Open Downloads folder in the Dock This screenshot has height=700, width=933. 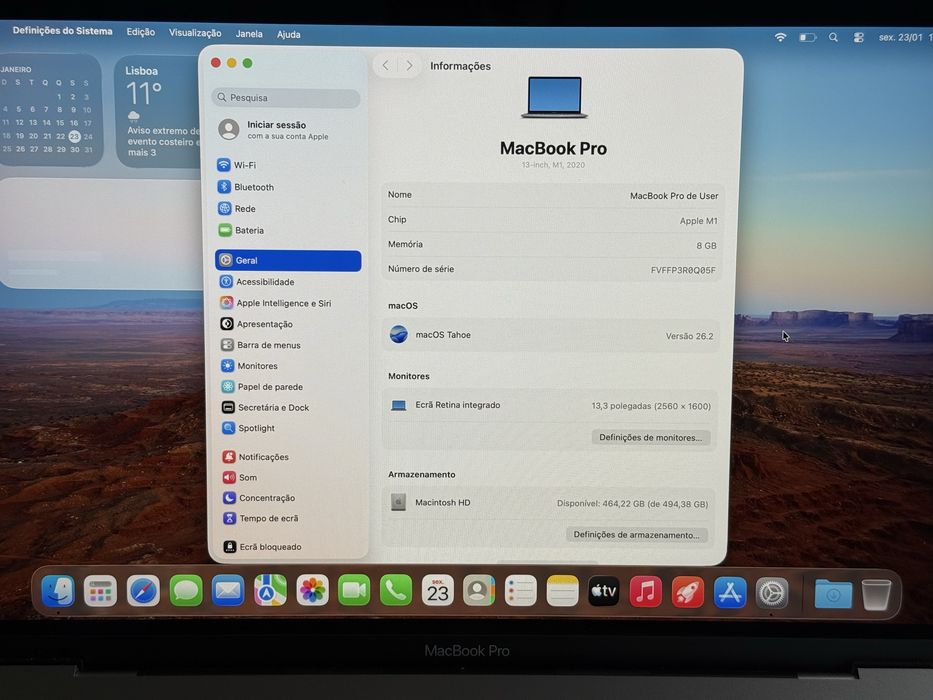click(x=833, y=594)
